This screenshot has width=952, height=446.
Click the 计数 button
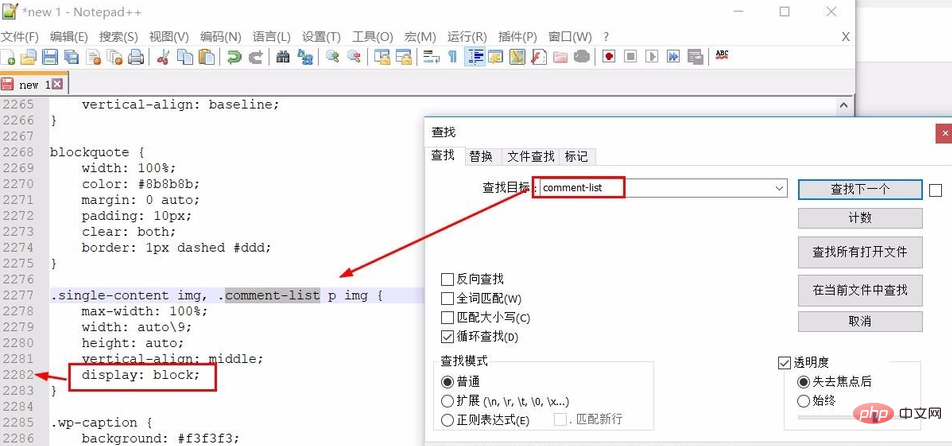[x=859, y=218]
